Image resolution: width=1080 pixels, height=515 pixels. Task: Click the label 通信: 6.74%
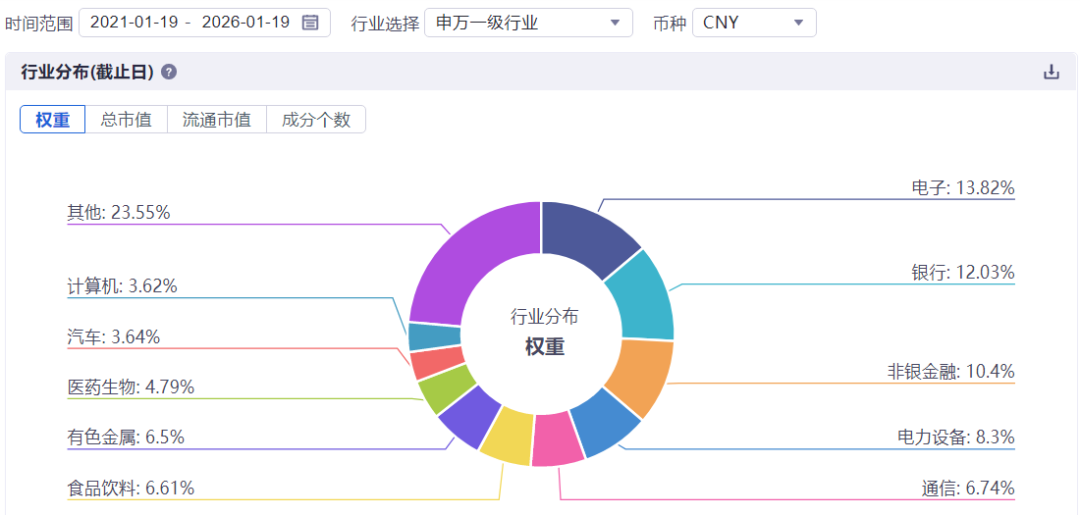click(x=968, y=488)
